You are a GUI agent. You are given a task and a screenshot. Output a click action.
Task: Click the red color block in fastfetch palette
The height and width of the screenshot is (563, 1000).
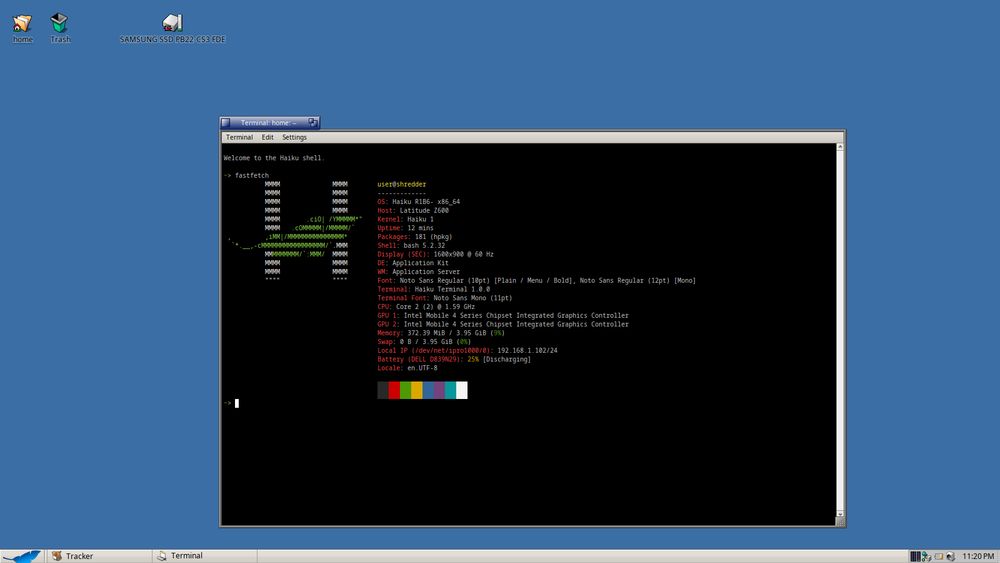394,390
